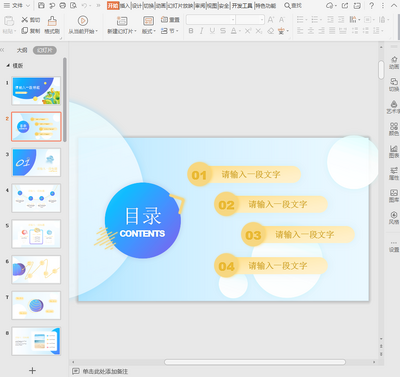Switch to the 大纲 (Outline) pane tab
400x377 pixels.
tap(22, 50)
